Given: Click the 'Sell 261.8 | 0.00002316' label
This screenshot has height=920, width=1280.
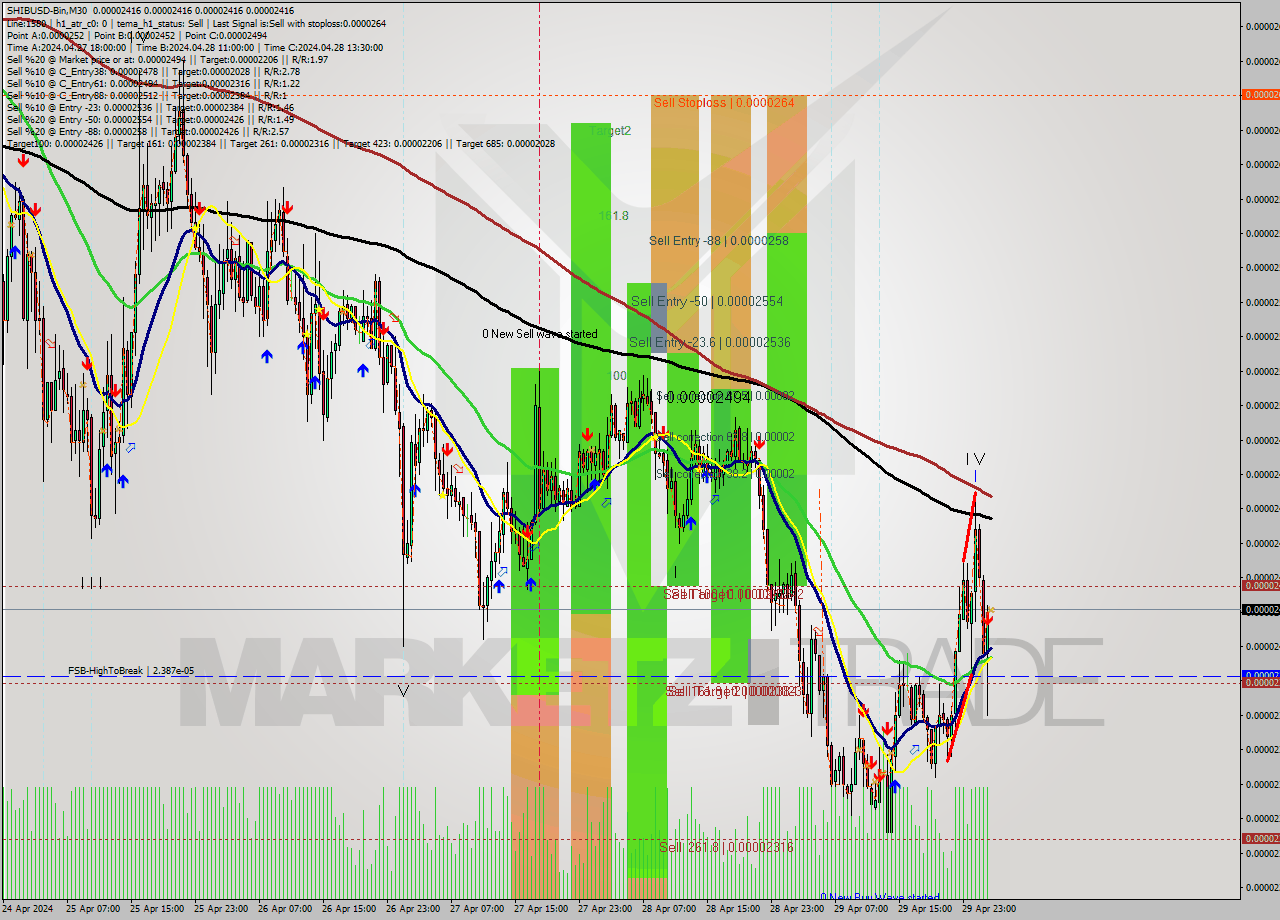Looking at the screenshot, I should click(726, 847).
